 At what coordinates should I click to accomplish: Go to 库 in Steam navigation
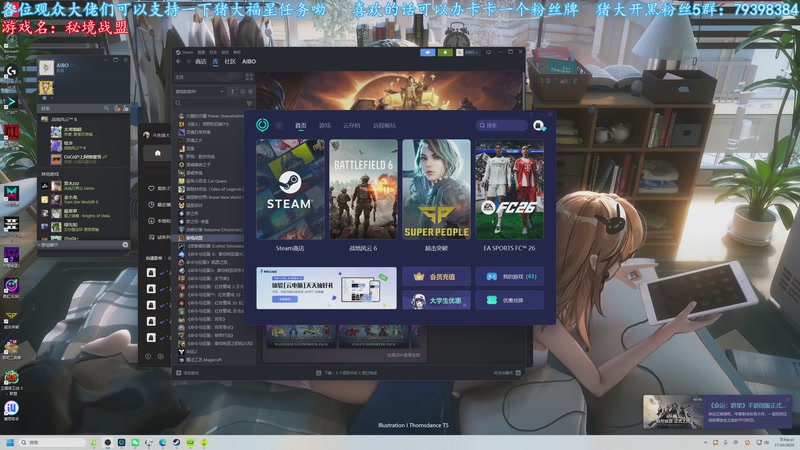215,62
